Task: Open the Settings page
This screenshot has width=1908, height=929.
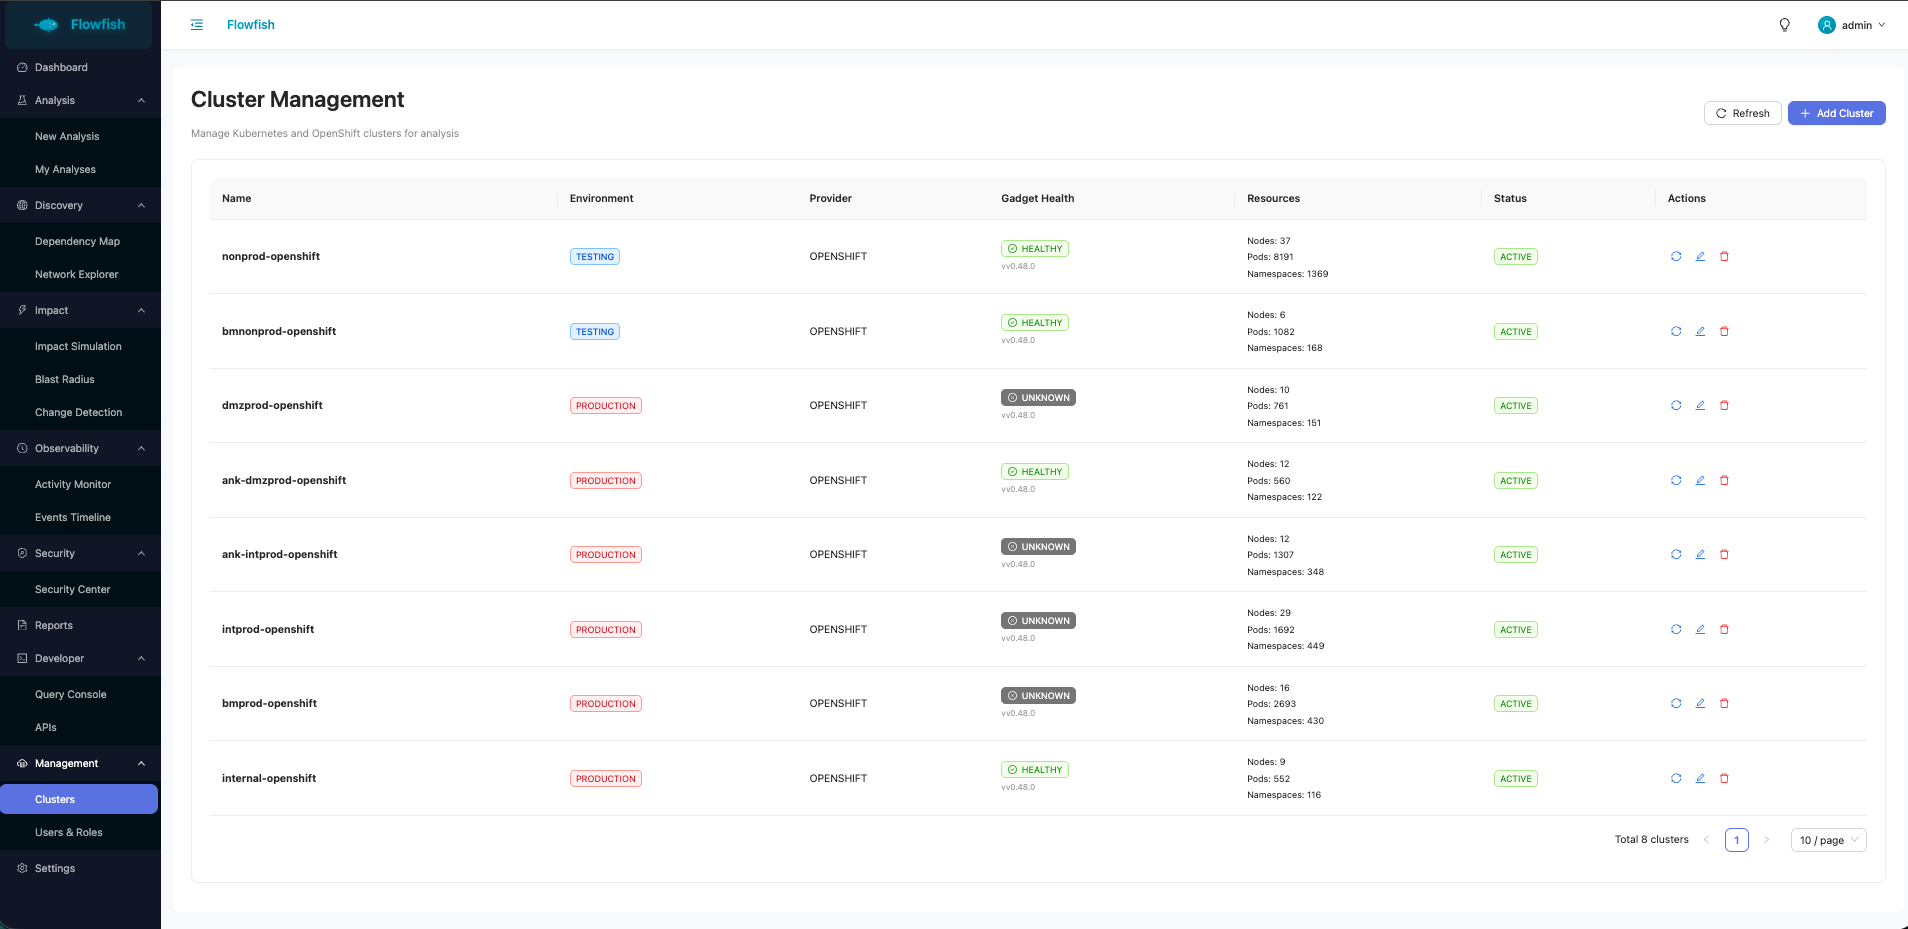Action: (80, 868)
